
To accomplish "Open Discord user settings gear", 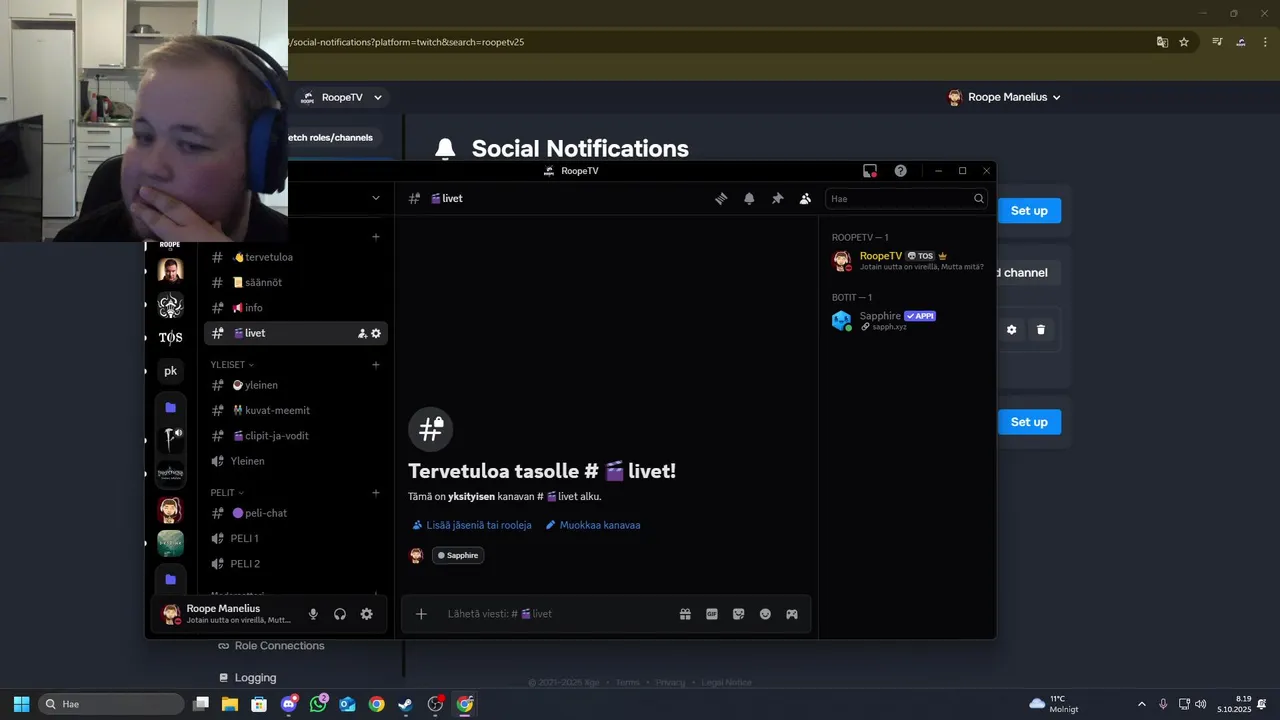I will pos(367,614).
